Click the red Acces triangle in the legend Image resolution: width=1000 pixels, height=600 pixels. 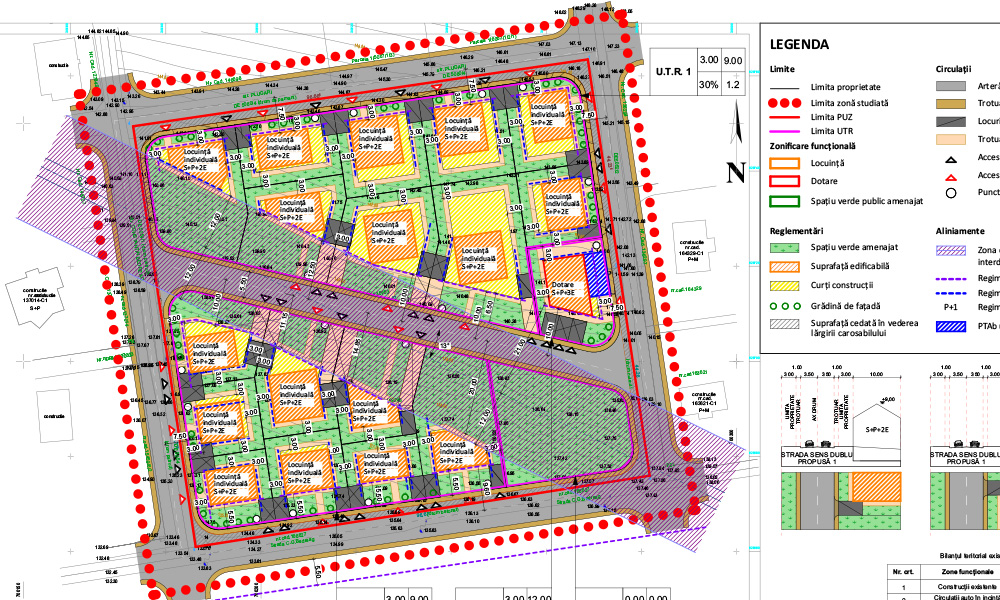[x=950, y=177]
